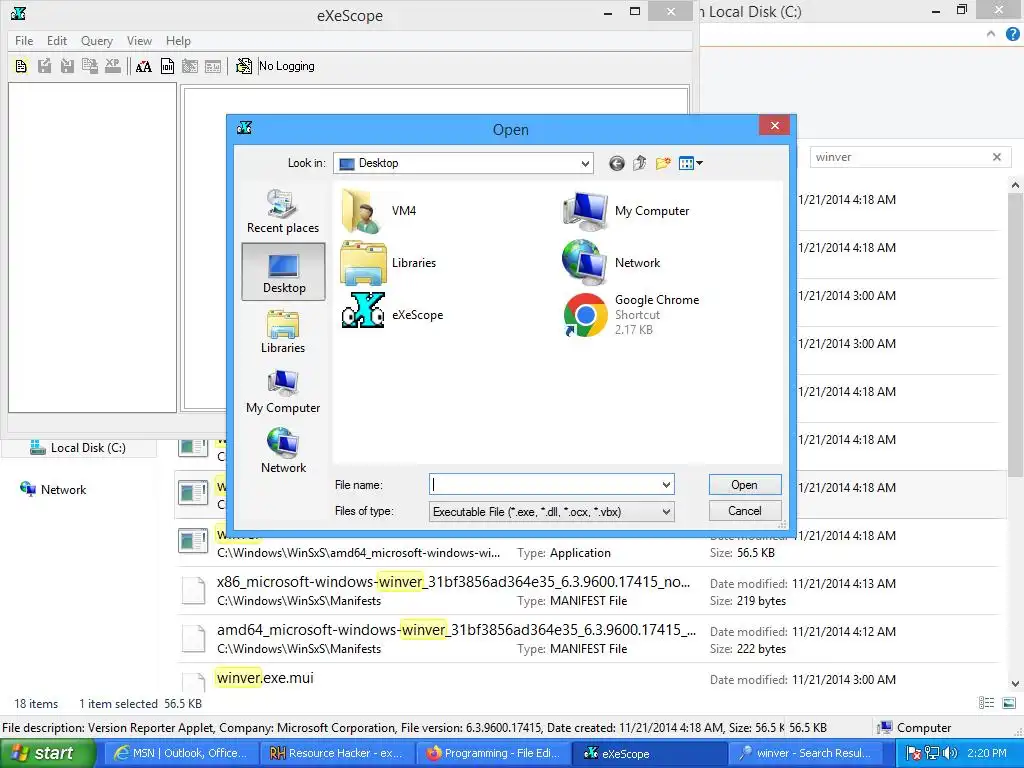Click the Font (AA) toolbar icon

144,66
